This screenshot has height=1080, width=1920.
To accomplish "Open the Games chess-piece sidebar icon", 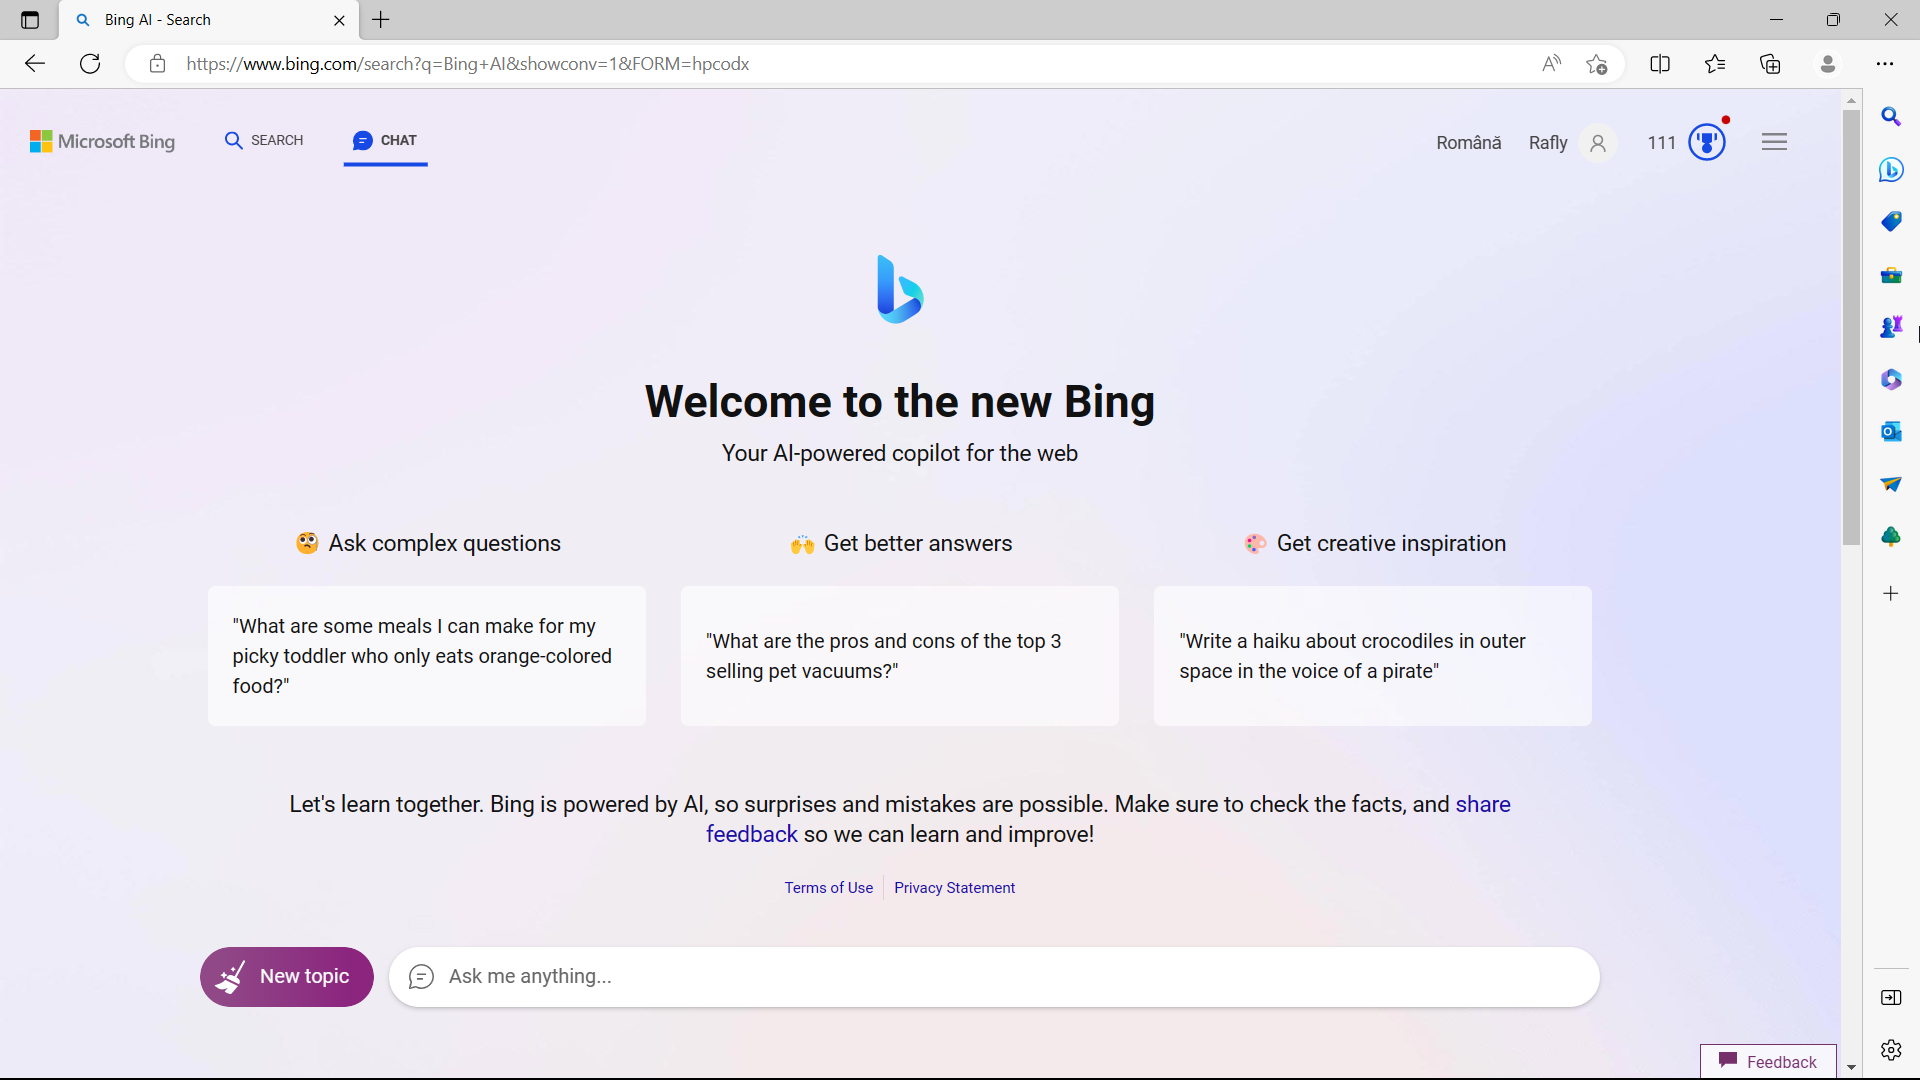I will pos(1890,327).
